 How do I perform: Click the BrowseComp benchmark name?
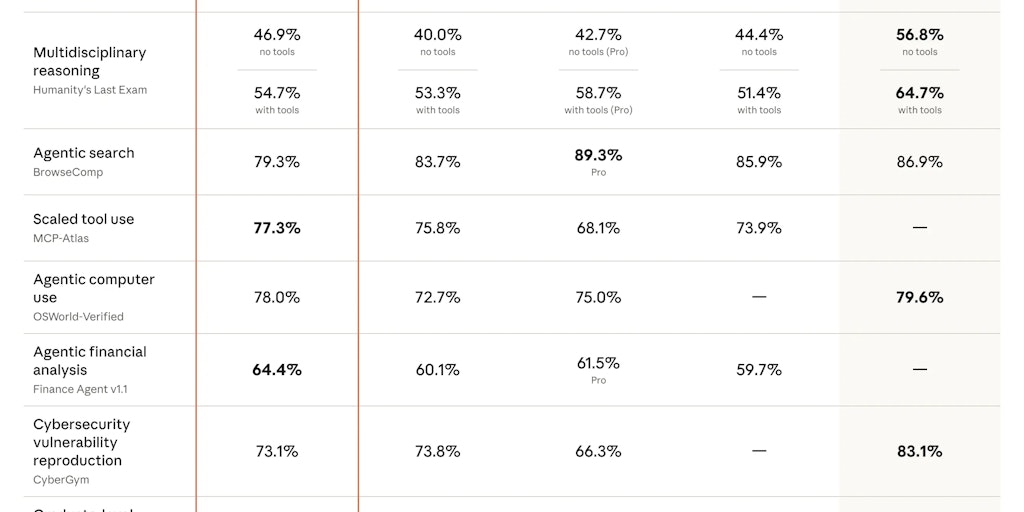tap(68, 172)
